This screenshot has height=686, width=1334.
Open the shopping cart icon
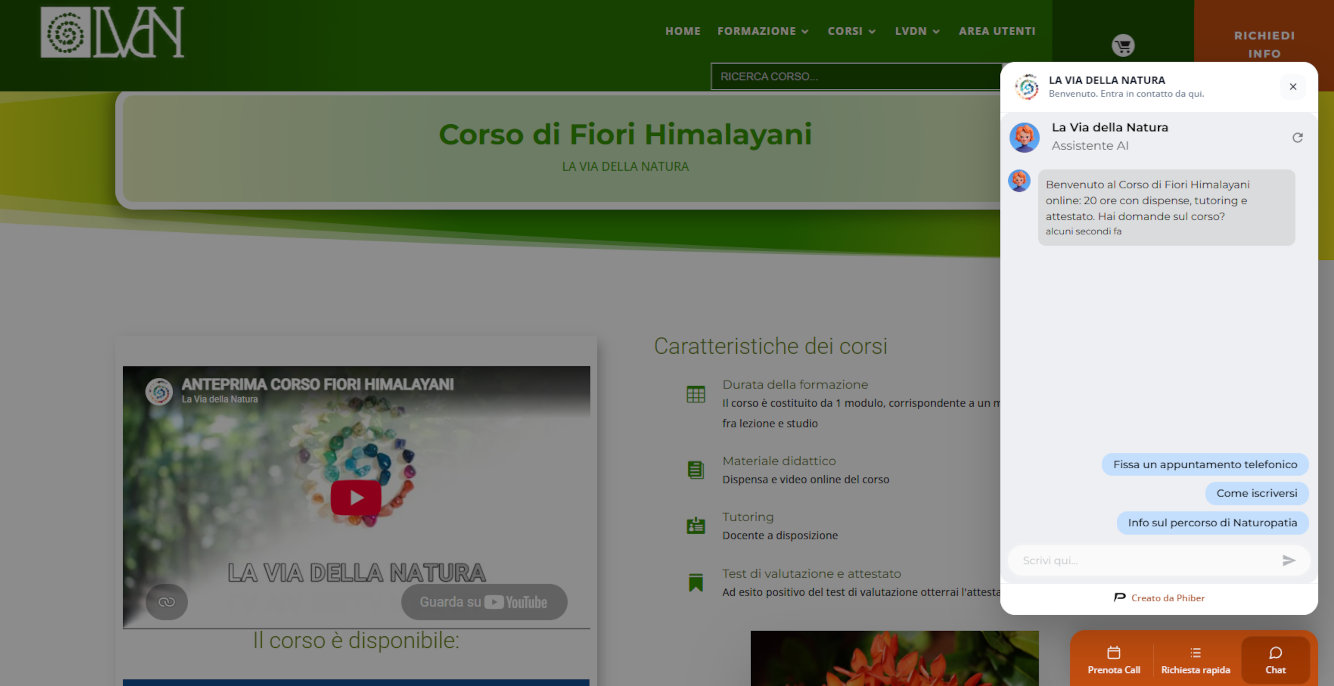click(1122, 45)
